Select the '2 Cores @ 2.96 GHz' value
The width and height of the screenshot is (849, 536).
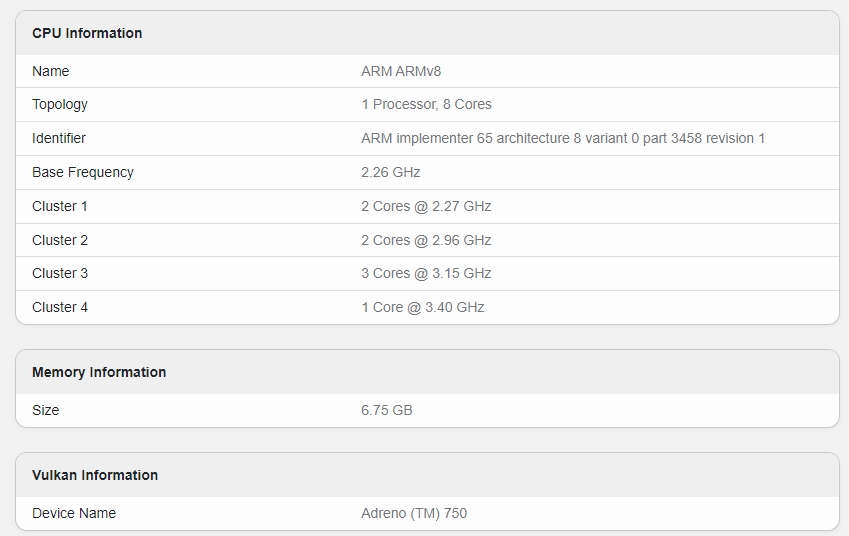[x=426, y=240]
